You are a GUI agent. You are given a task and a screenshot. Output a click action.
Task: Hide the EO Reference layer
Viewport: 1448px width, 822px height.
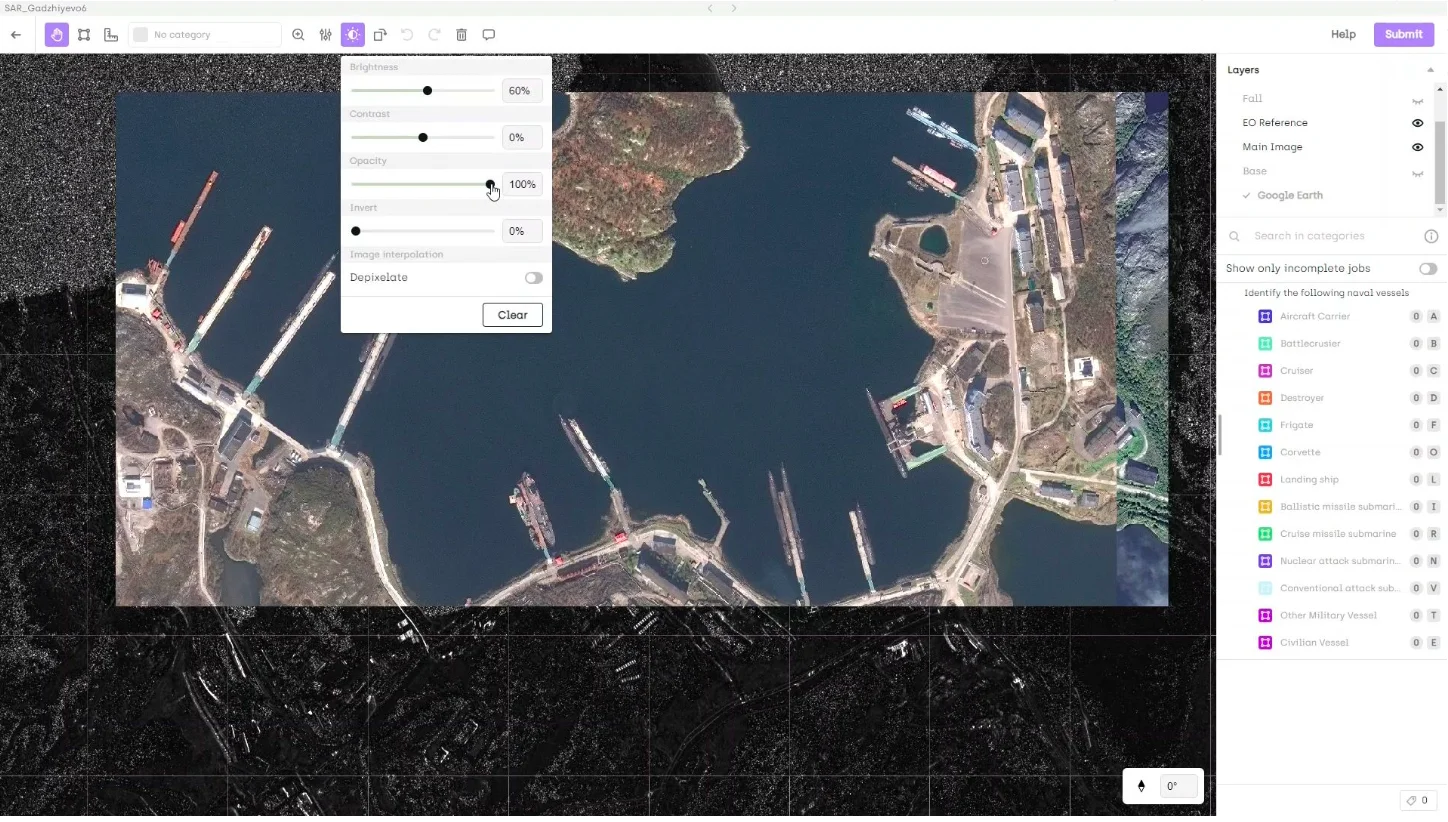tap(1417, 123)
